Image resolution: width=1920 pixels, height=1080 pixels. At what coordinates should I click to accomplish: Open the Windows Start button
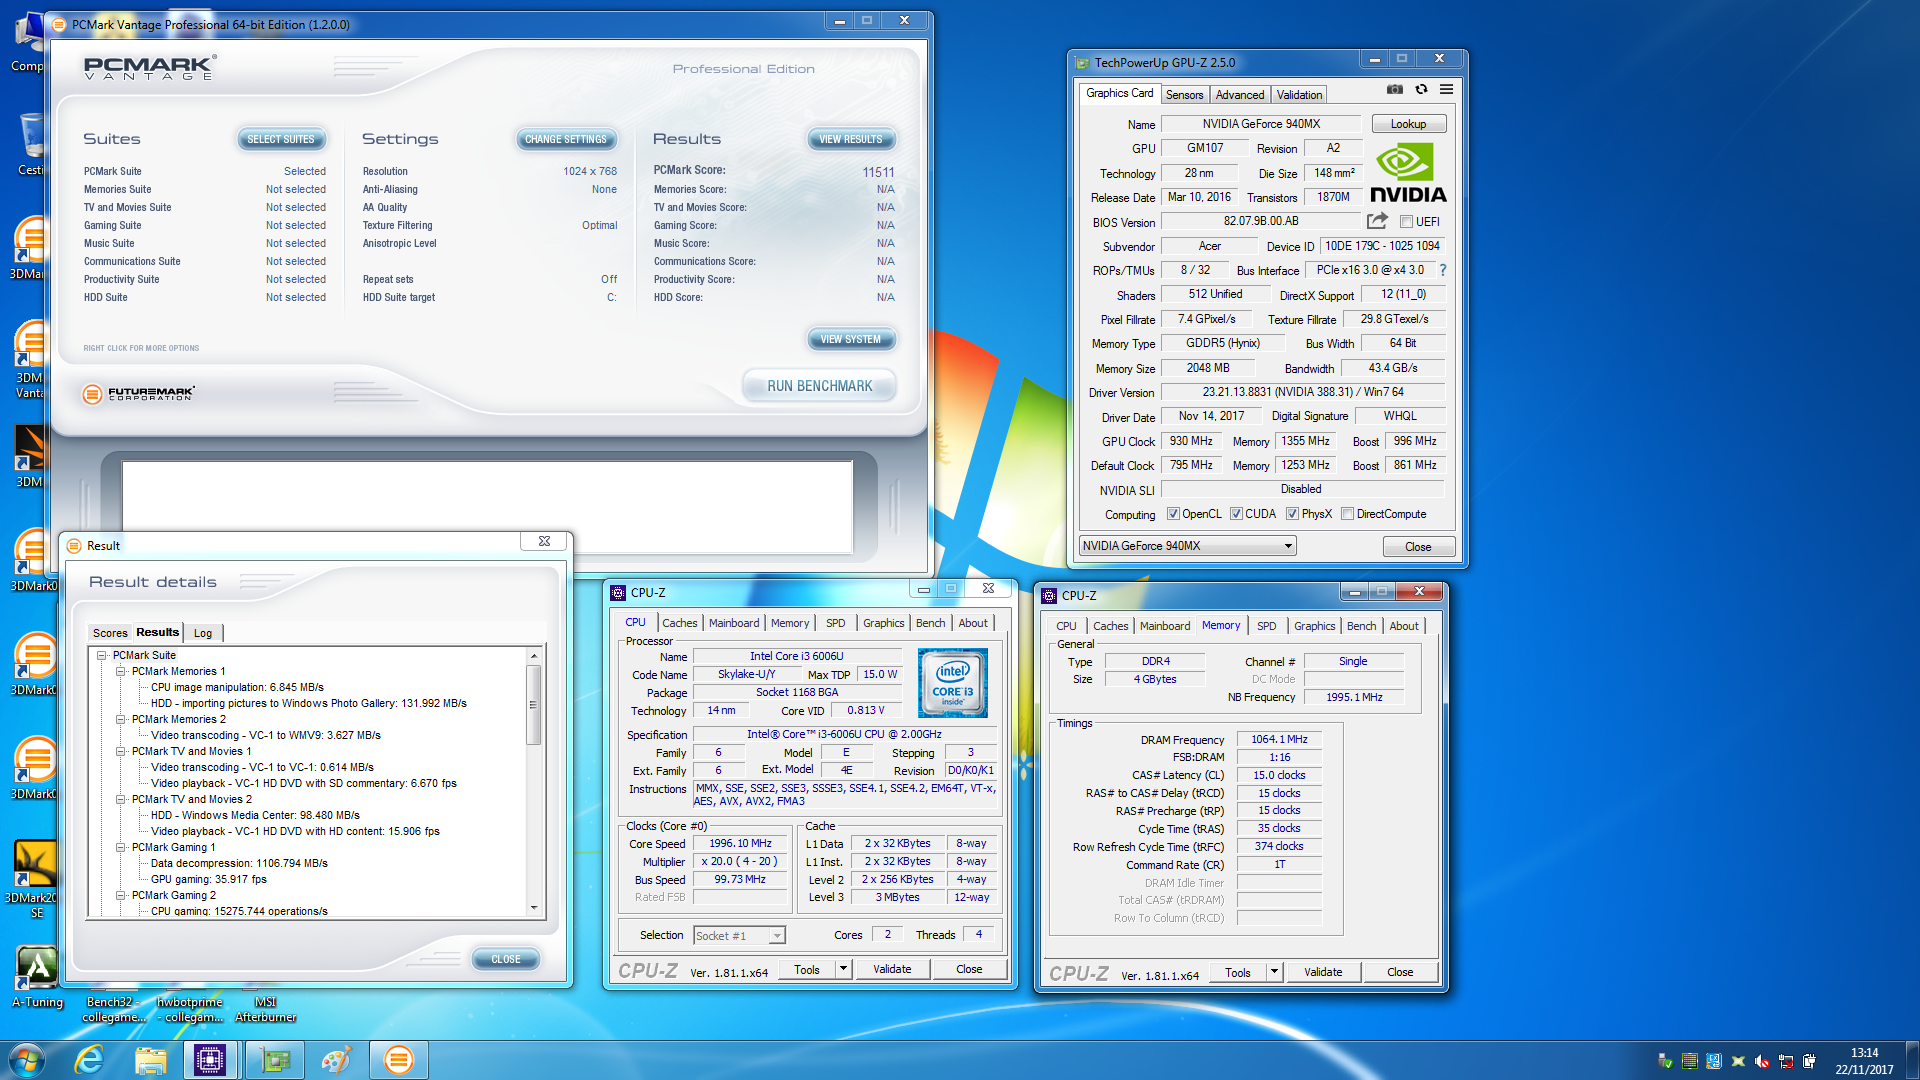[x=26, y=1060]
